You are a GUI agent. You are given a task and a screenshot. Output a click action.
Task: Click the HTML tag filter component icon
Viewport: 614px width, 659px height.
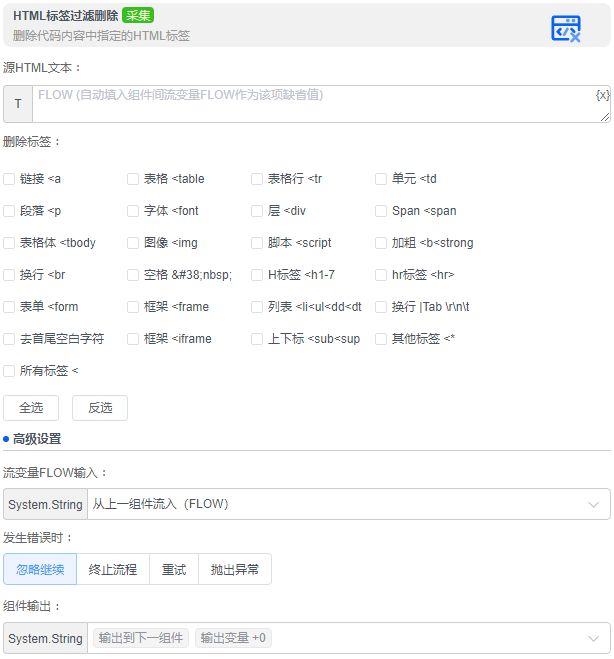(x=566, y=28)
